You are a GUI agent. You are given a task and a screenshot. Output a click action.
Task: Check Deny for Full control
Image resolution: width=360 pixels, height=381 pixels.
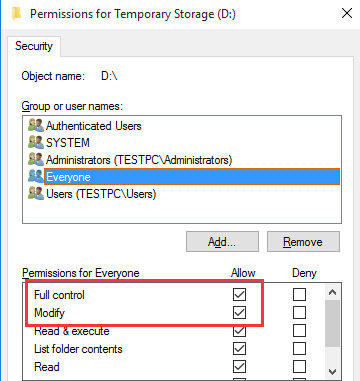(x=299, y=294)
